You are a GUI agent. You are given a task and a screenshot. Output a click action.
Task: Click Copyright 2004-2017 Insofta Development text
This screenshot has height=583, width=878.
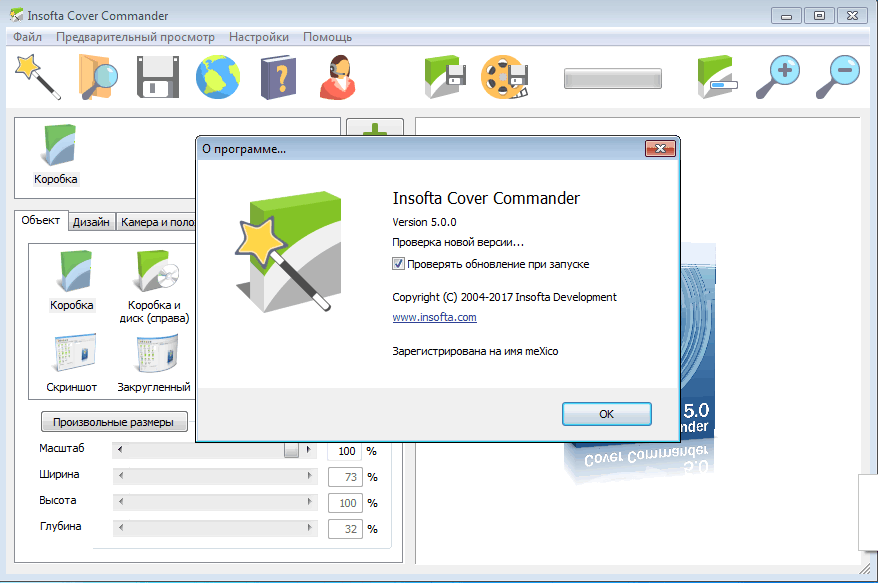[x=505, y=297]
